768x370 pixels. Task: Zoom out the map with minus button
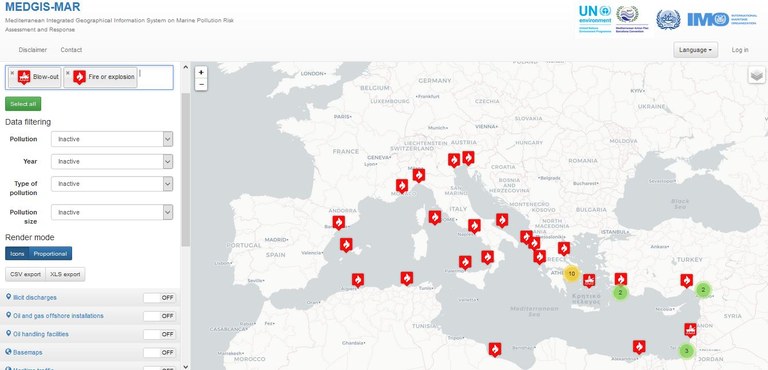(201, 84)
